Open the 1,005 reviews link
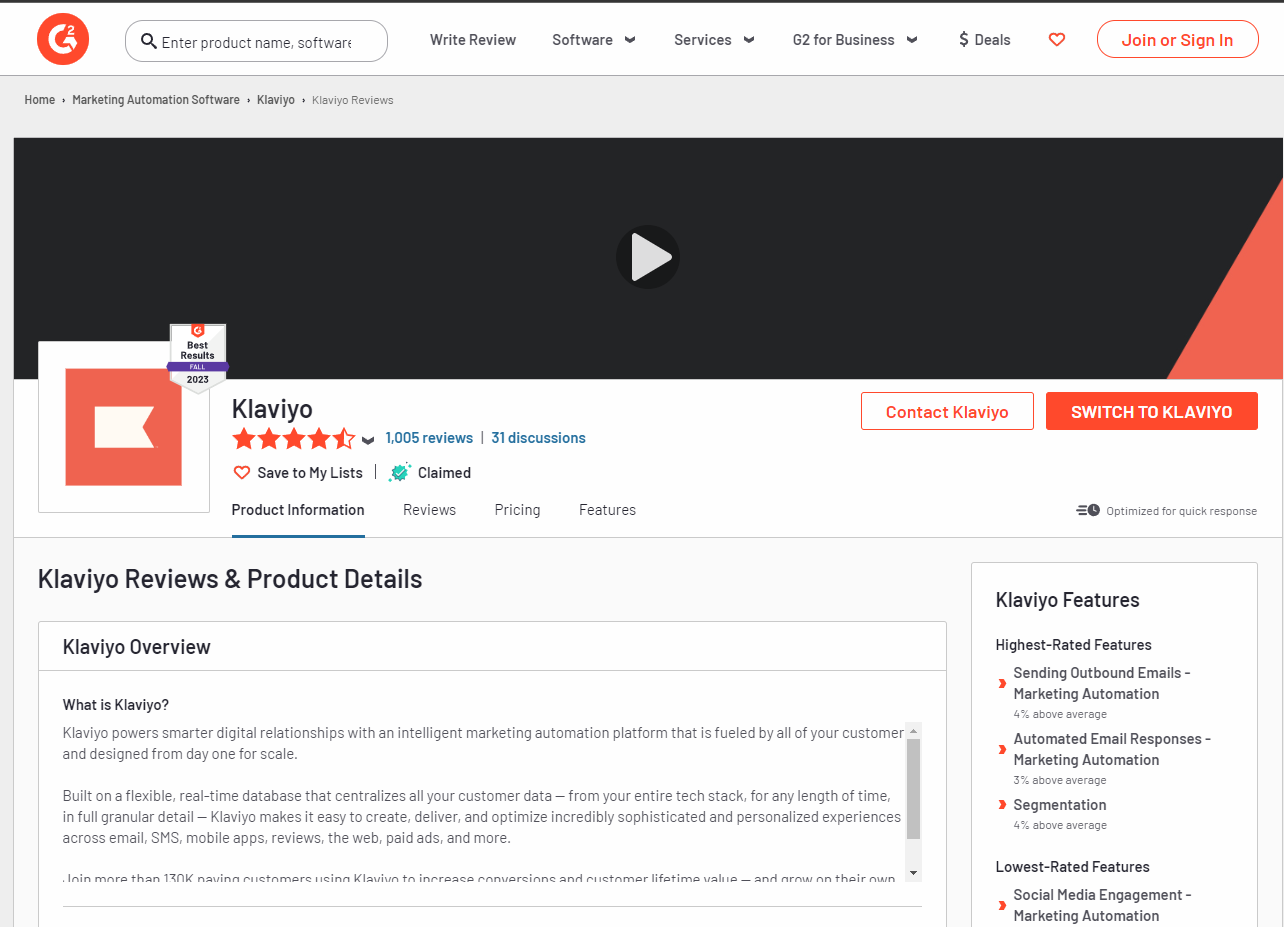 point(429,438)
